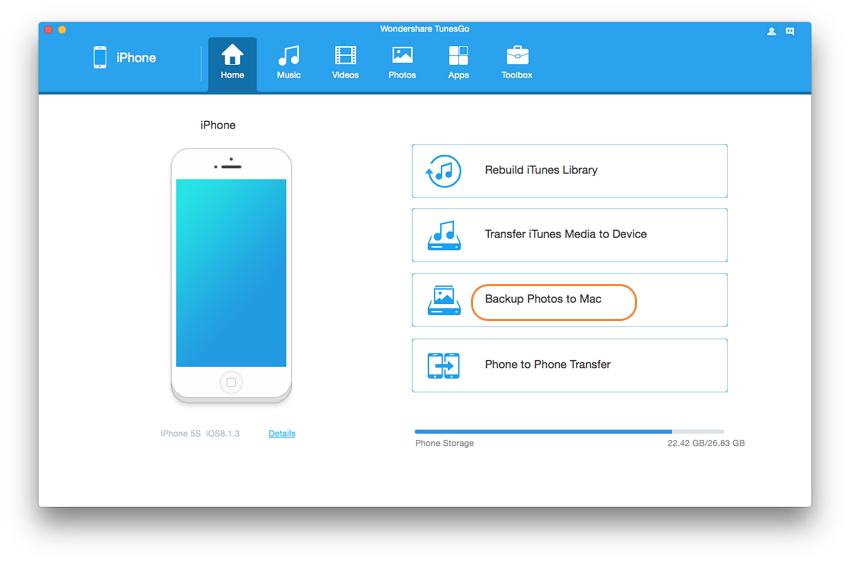The height and width of the screenshot is (562, 850).
Task: Click the Phone Storage usage bar
Action: pyautogui.click(x=569, y=431)
